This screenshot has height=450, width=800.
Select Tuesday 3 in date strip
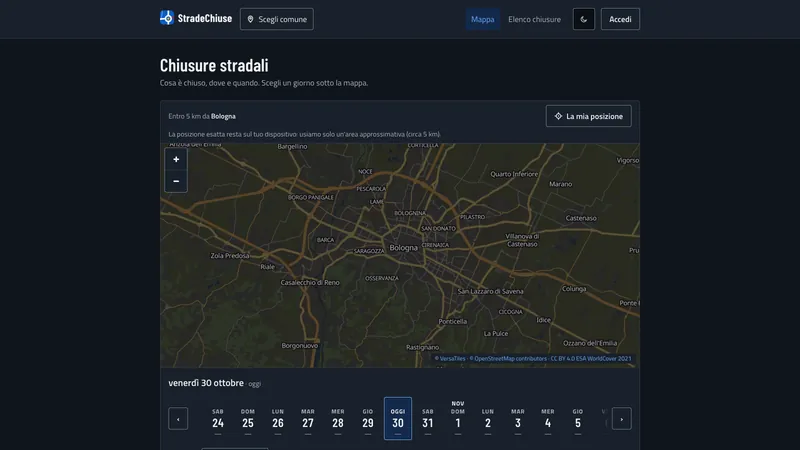point(518,419)
